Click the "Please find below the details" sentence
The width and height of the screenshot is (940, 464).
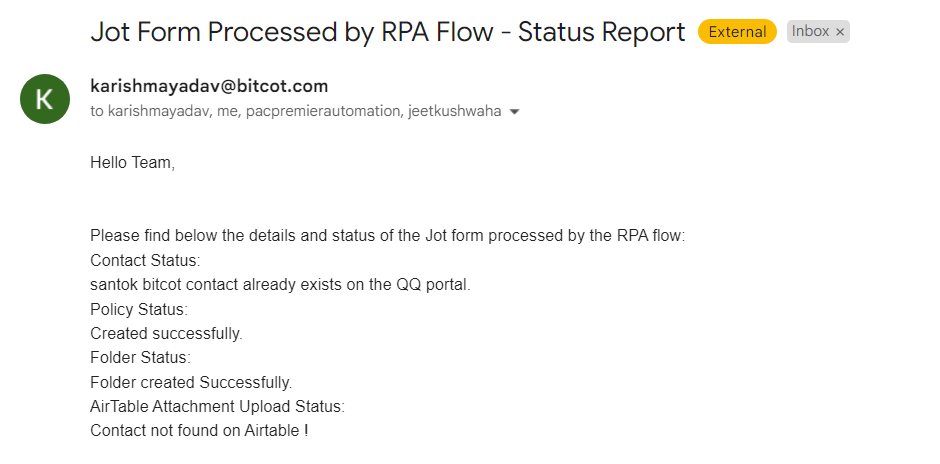(387, 236)
